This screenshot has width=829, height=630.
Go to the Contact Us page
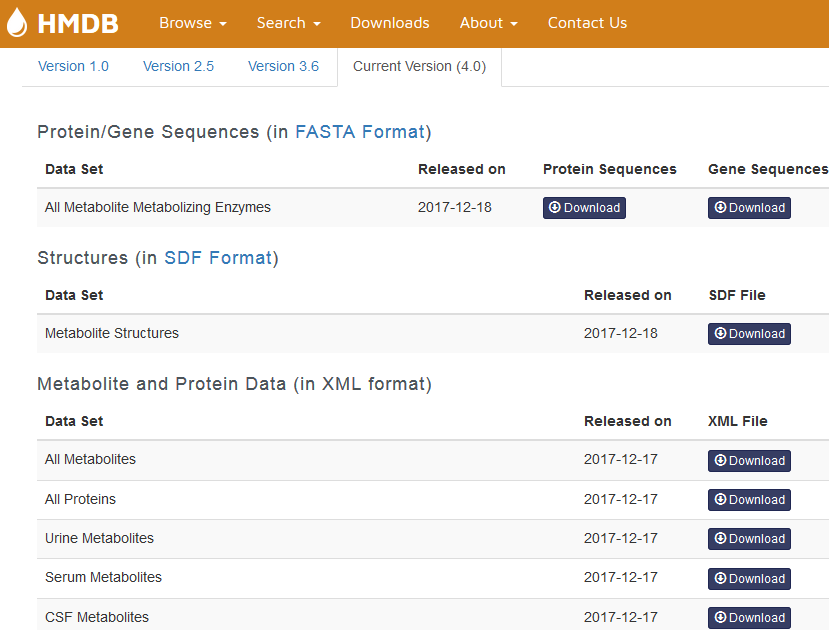587,23
